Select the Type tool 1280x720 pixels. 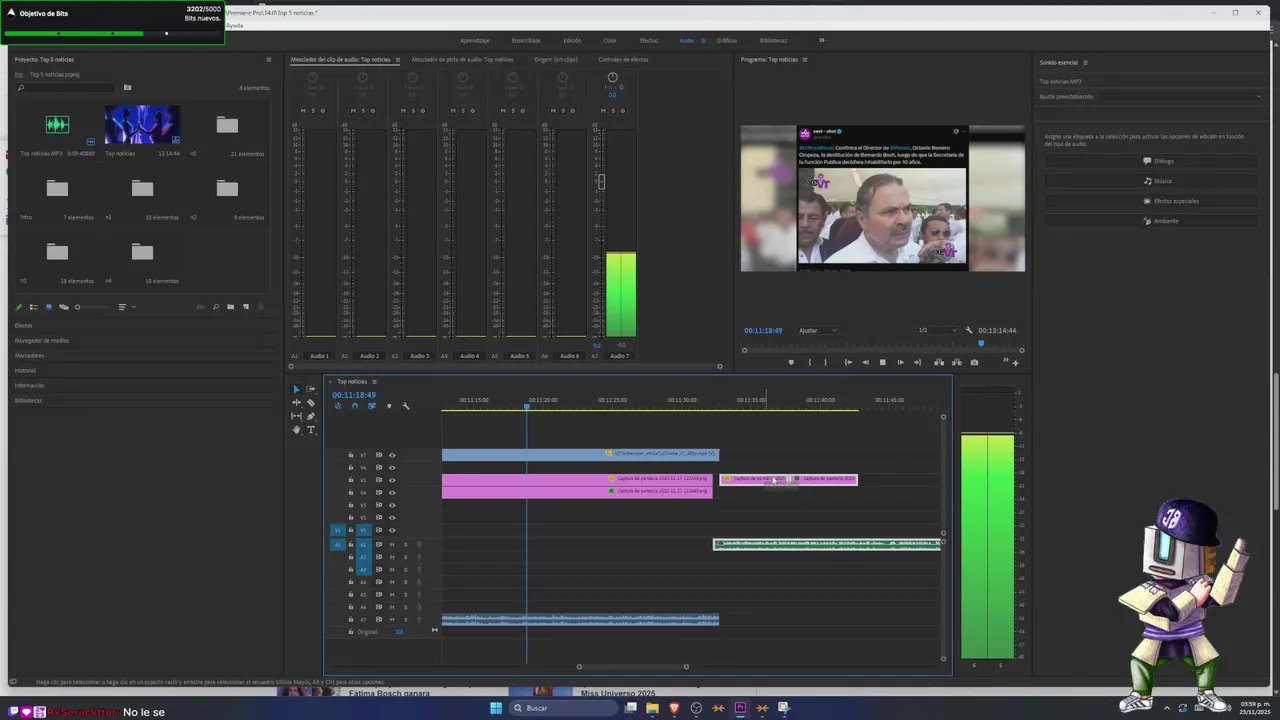(x=311, y=430)
